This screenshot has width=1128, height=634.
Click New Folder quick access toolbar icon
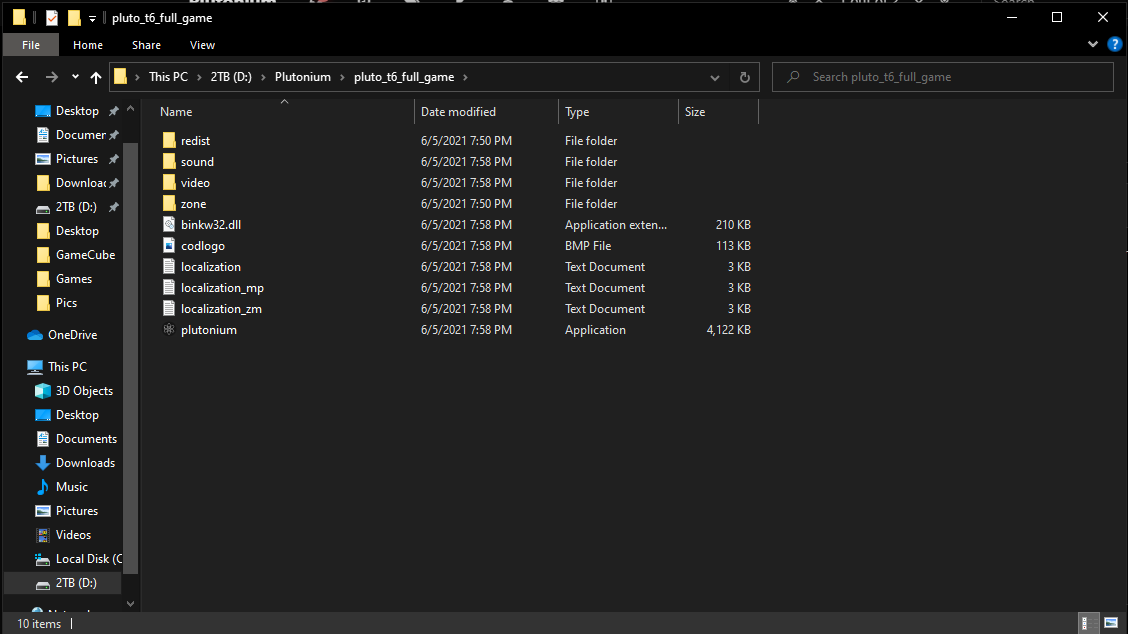pyautogui.click(x=74, y=18)
